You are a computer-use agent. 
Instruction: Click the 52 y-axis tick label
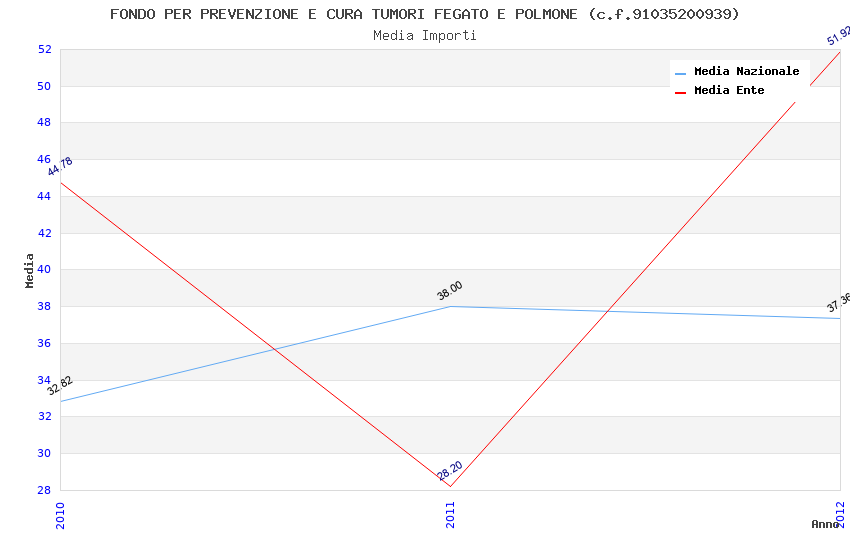click(44, 49)
